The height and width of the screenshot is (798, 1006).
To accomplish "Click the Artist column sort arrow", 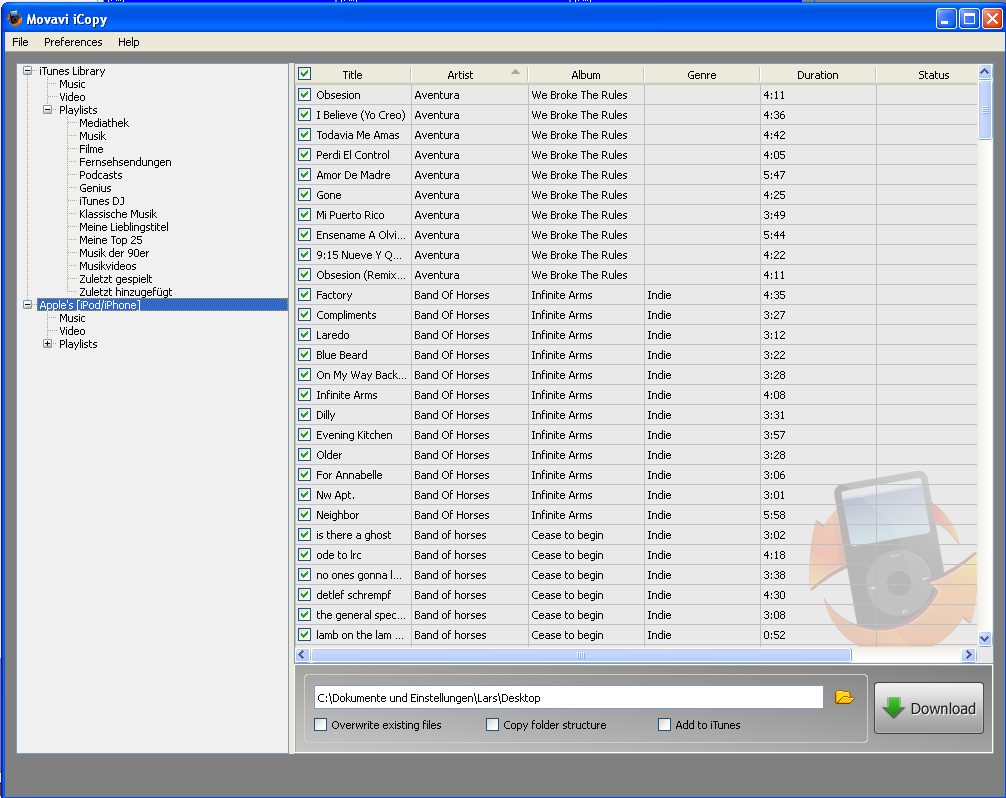I will pyautogui.click(x=515, y=72).
